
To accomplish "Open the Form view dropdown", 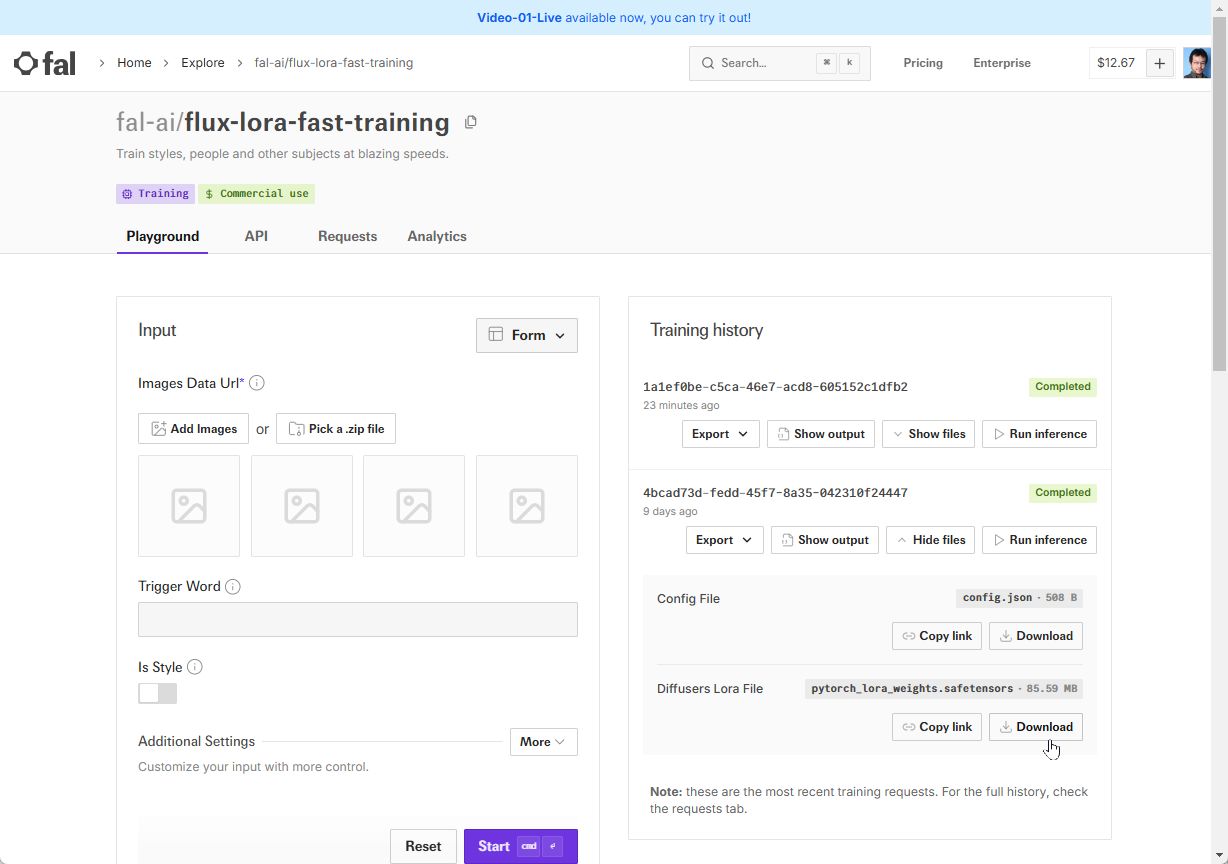I will tap(527, 335).
